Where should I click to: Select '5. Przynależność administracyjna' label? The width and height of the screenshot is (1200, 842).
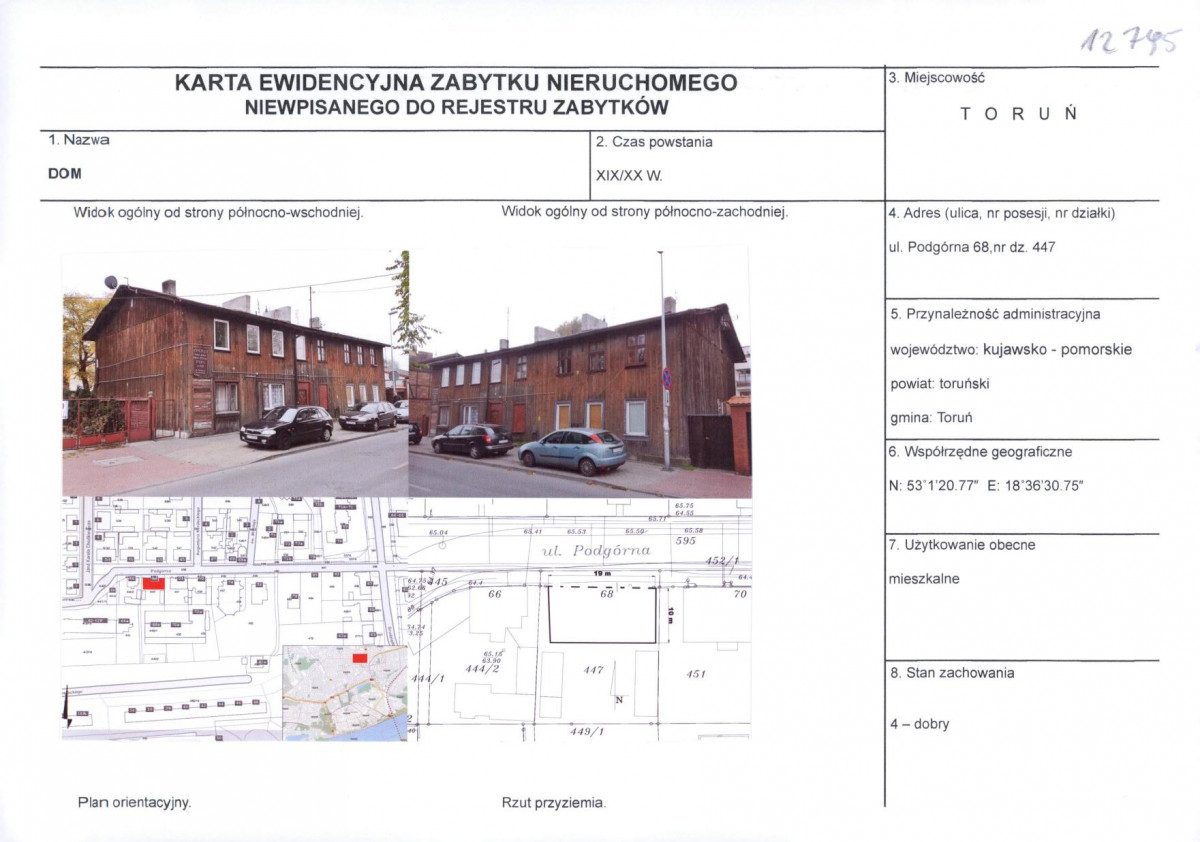(x=995, y=313)
